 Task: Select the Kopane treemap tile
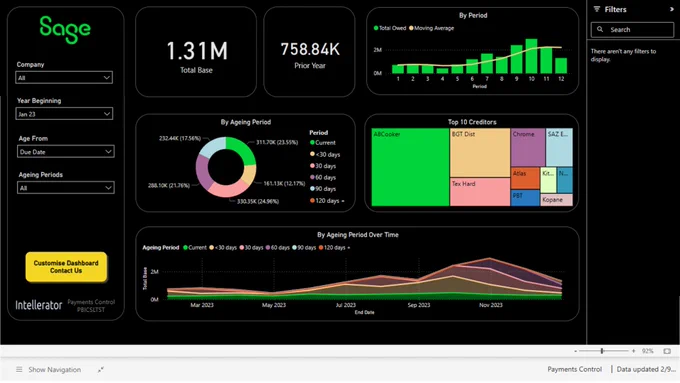(556, 200)
